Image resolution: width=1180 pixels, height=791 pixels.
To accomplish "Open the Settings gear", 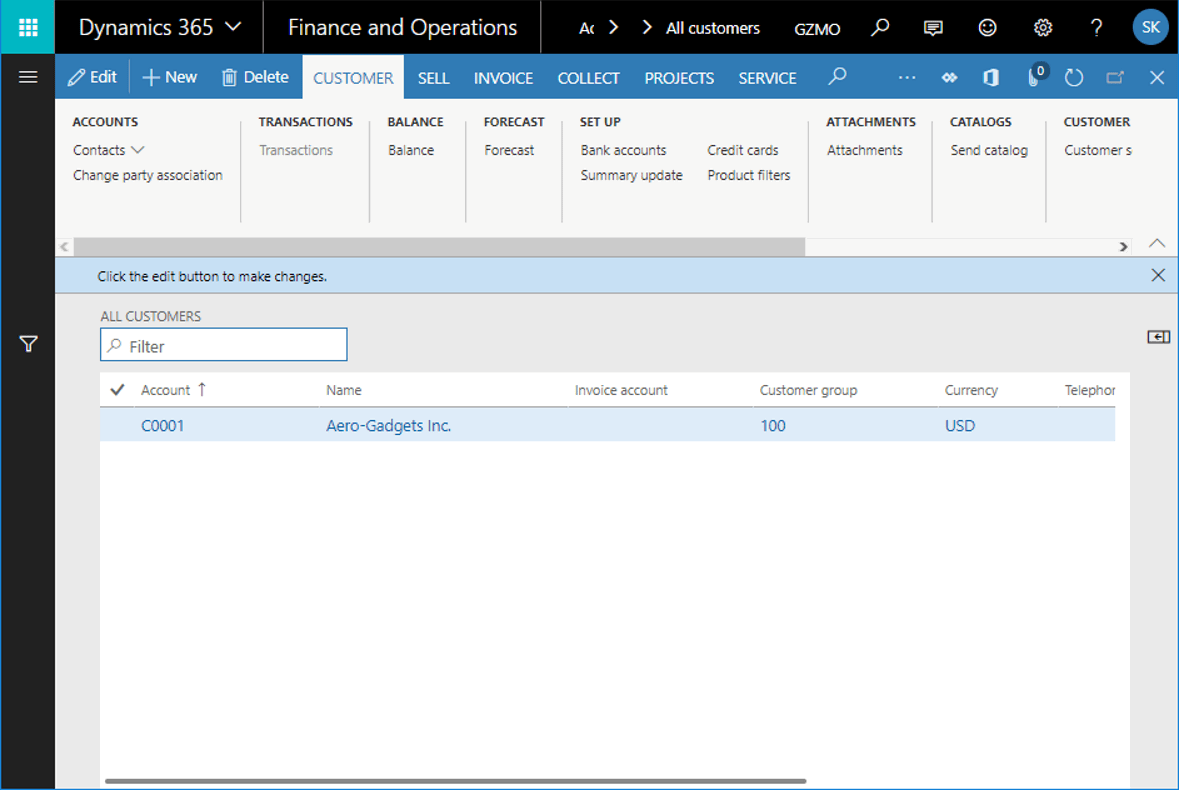I will [1042, 28].
